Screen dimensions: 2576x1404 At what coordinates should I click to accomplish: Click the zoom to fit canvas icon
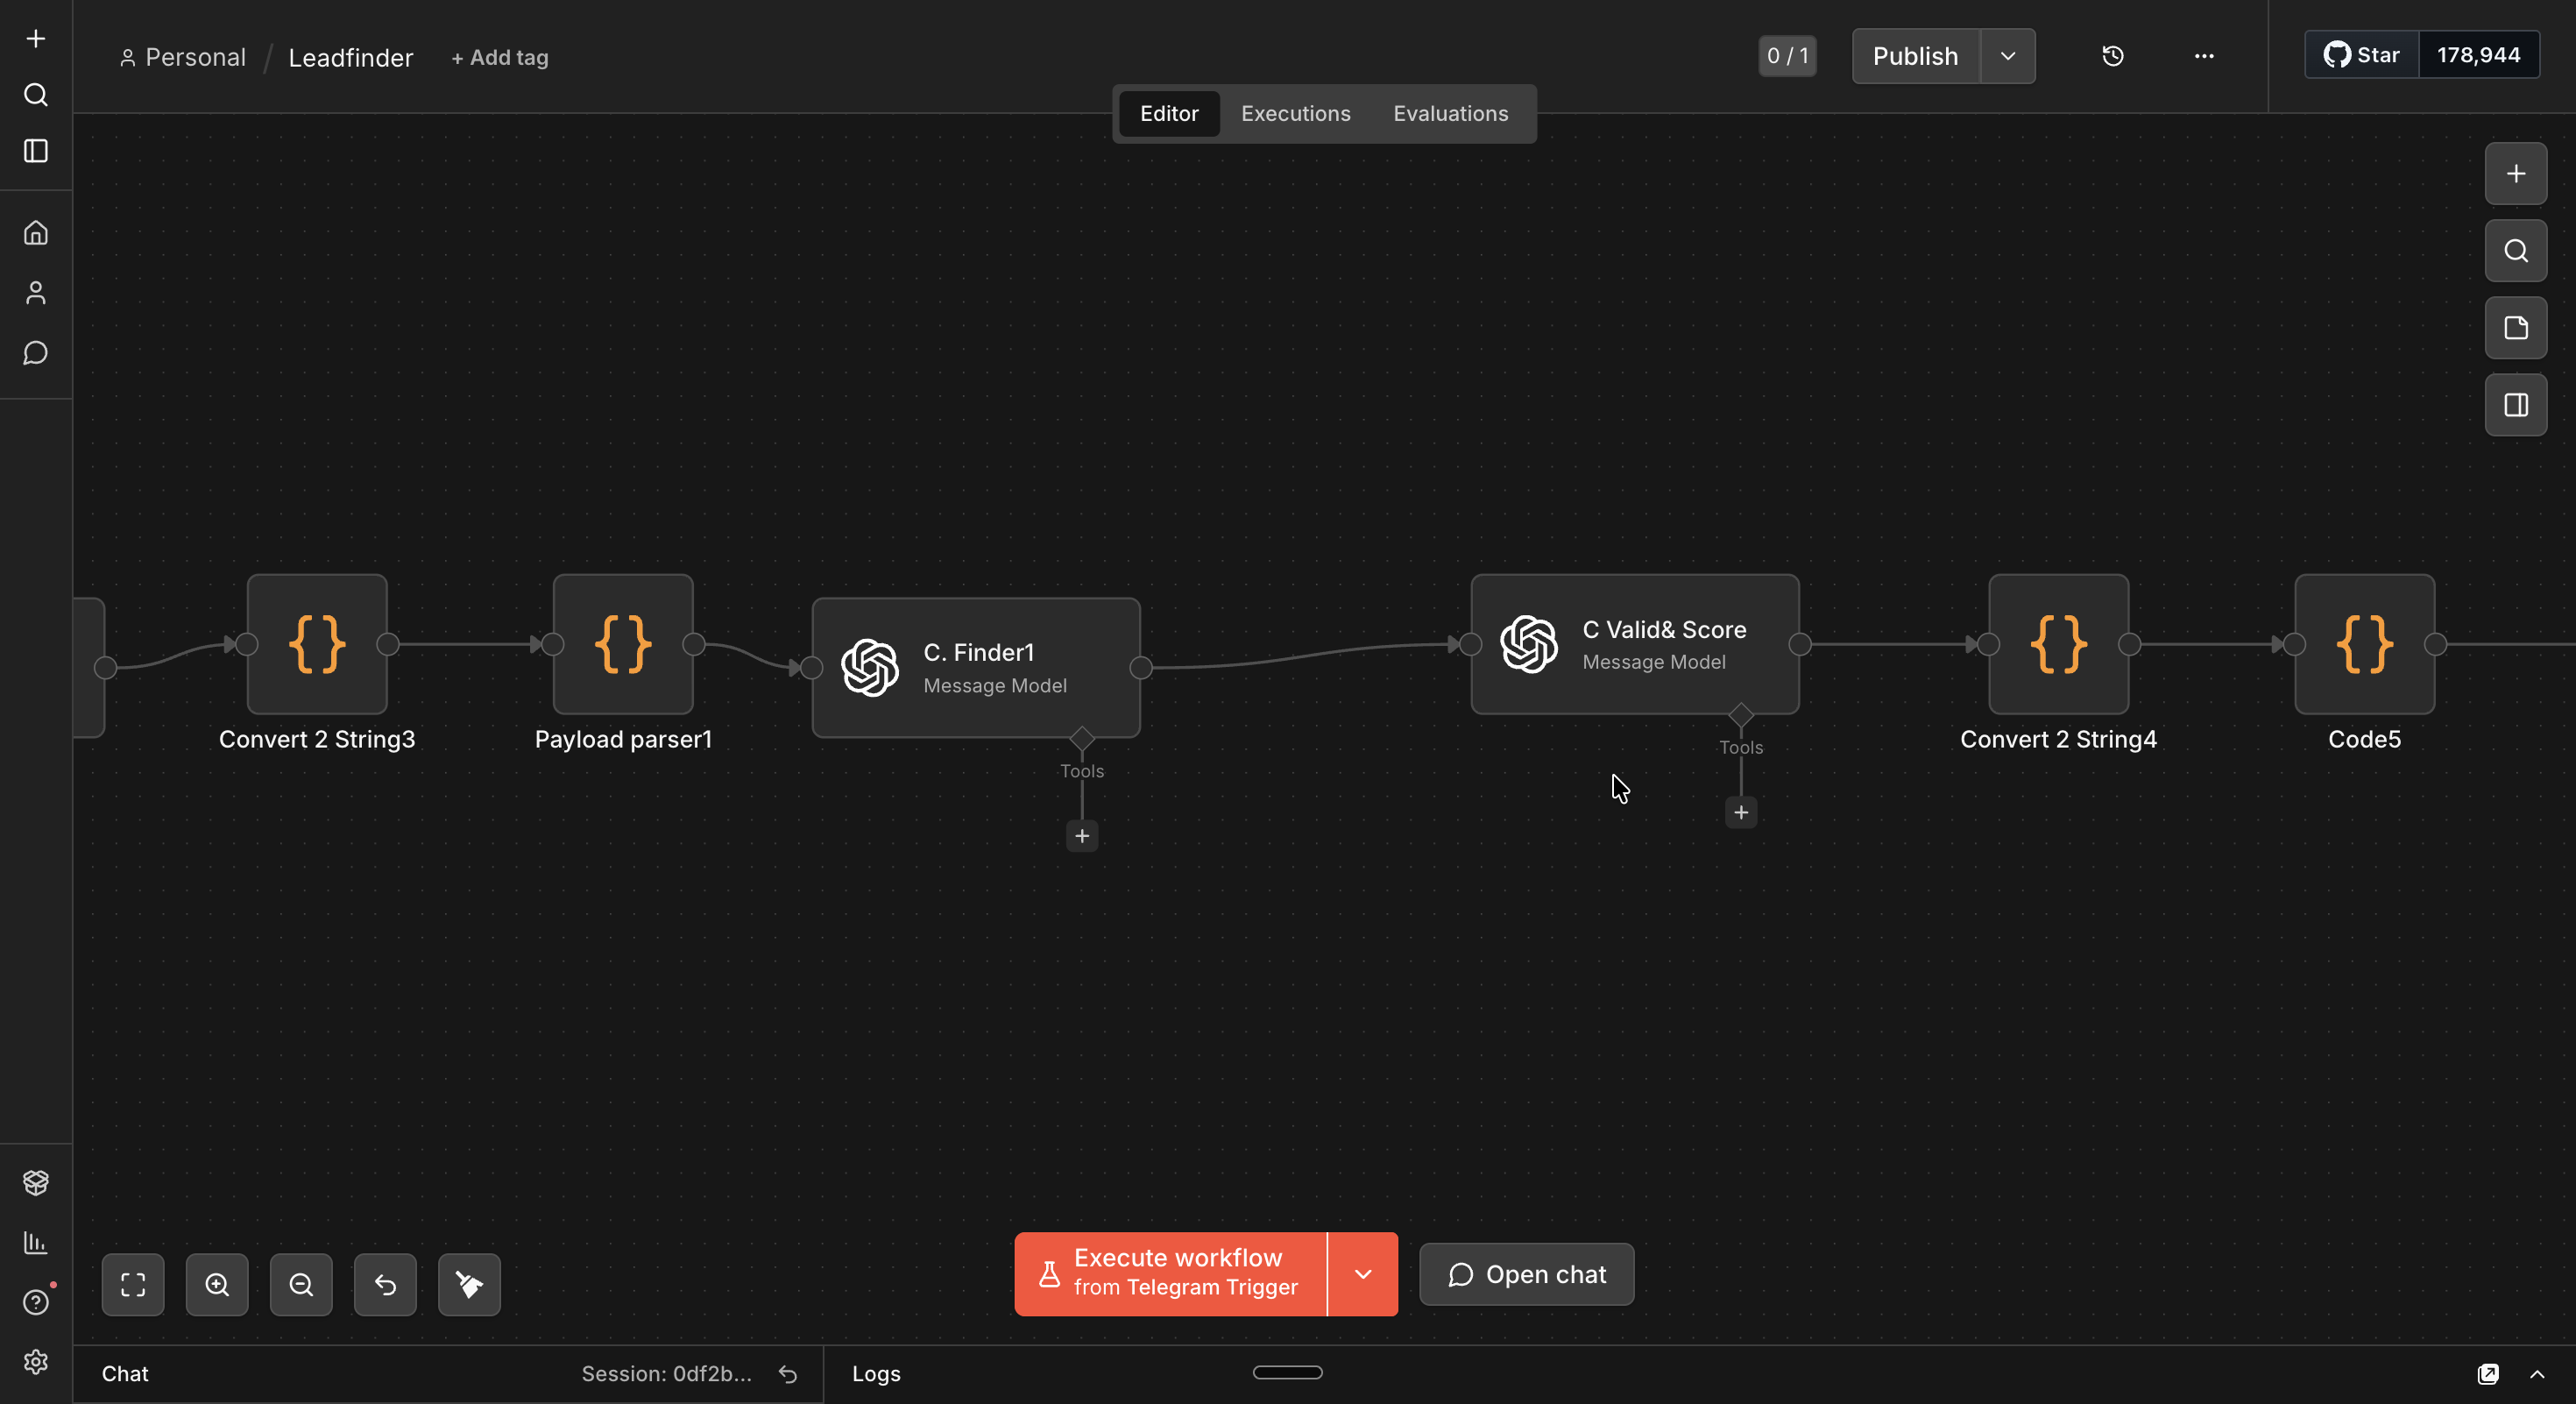133,1284
